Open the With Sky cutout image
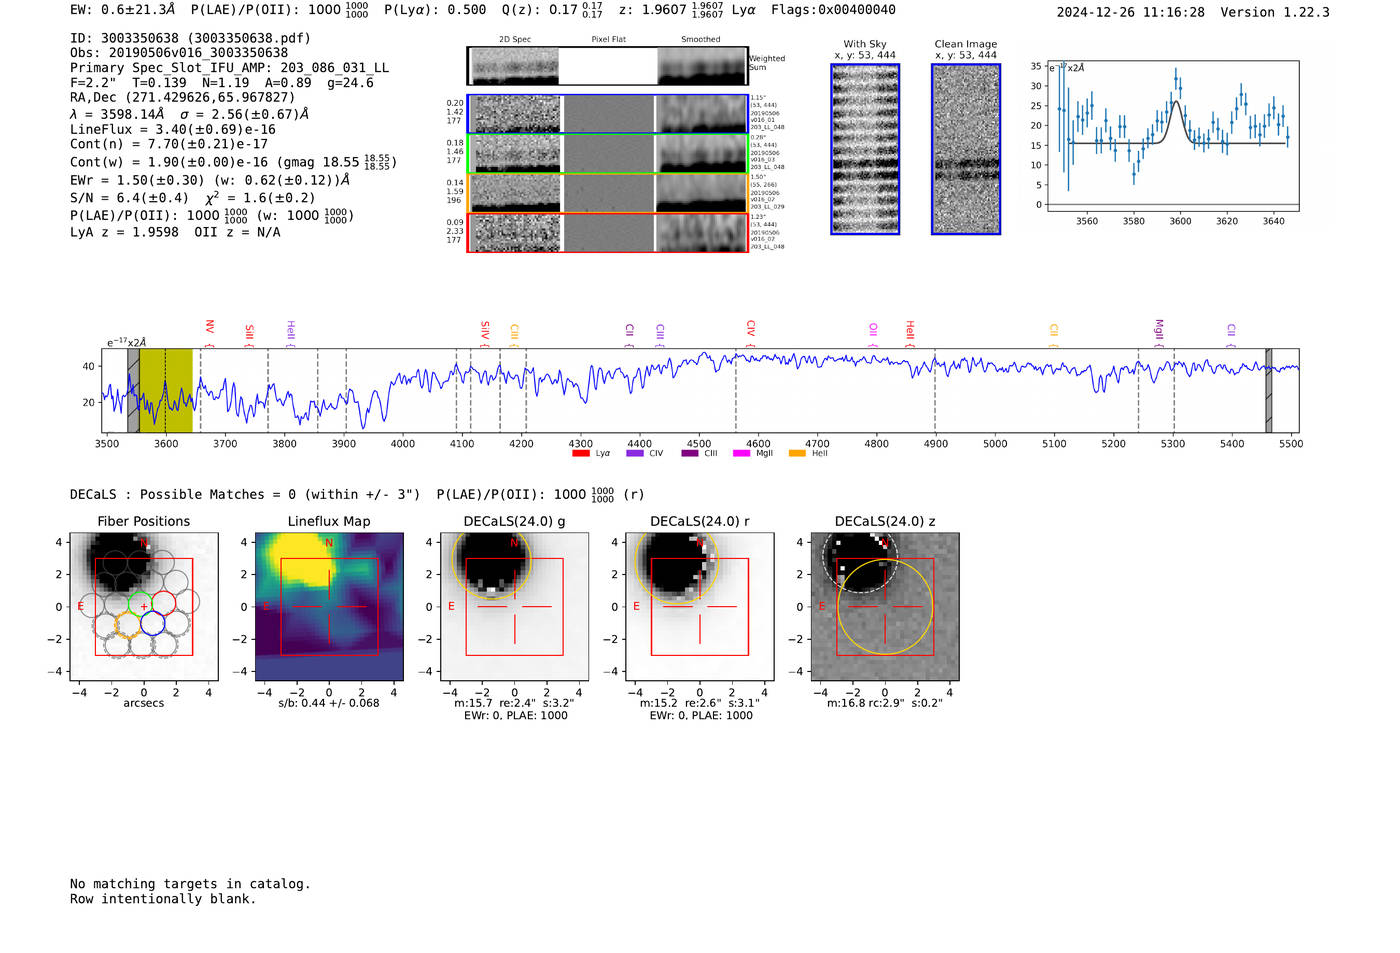 click(865, 149)
